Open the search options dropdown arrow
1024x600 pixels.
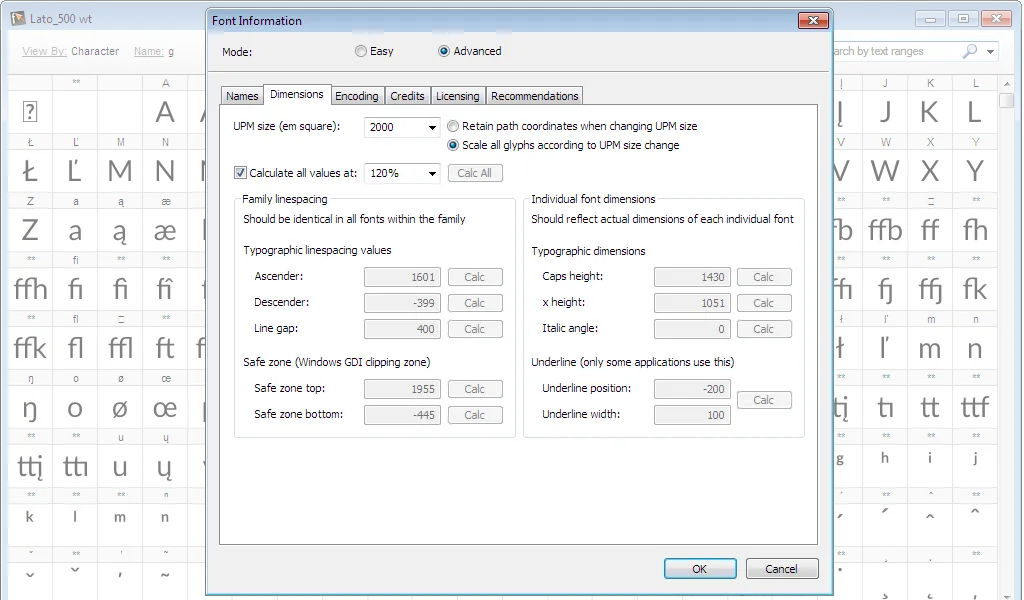[x=991, y=50]
